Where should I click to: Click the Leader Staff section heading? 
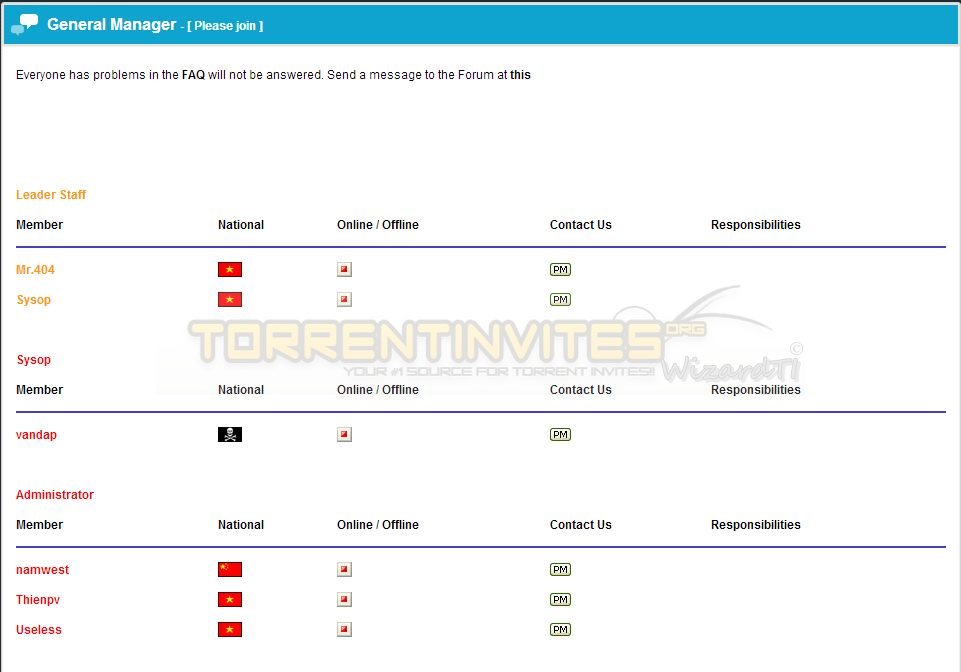pos(51,195)
